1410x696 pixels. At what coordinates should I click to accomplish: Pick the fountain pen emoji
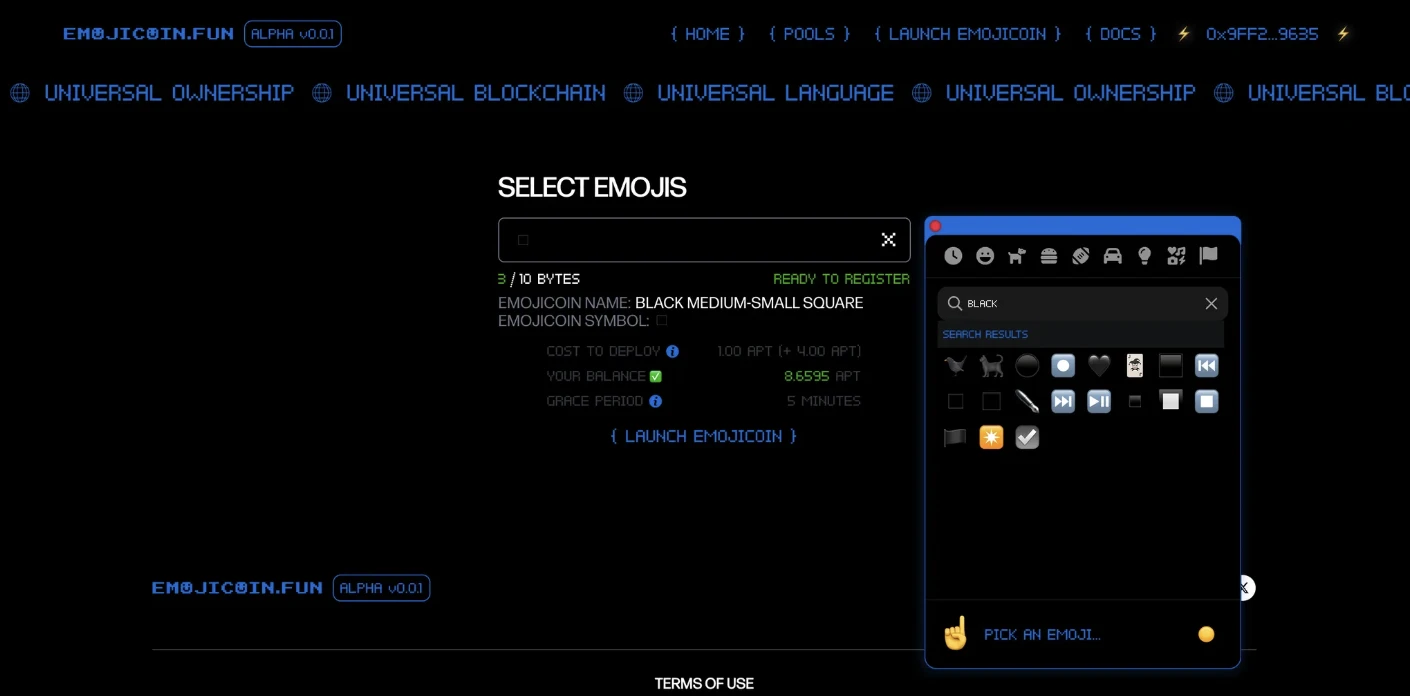point(1027,402)
